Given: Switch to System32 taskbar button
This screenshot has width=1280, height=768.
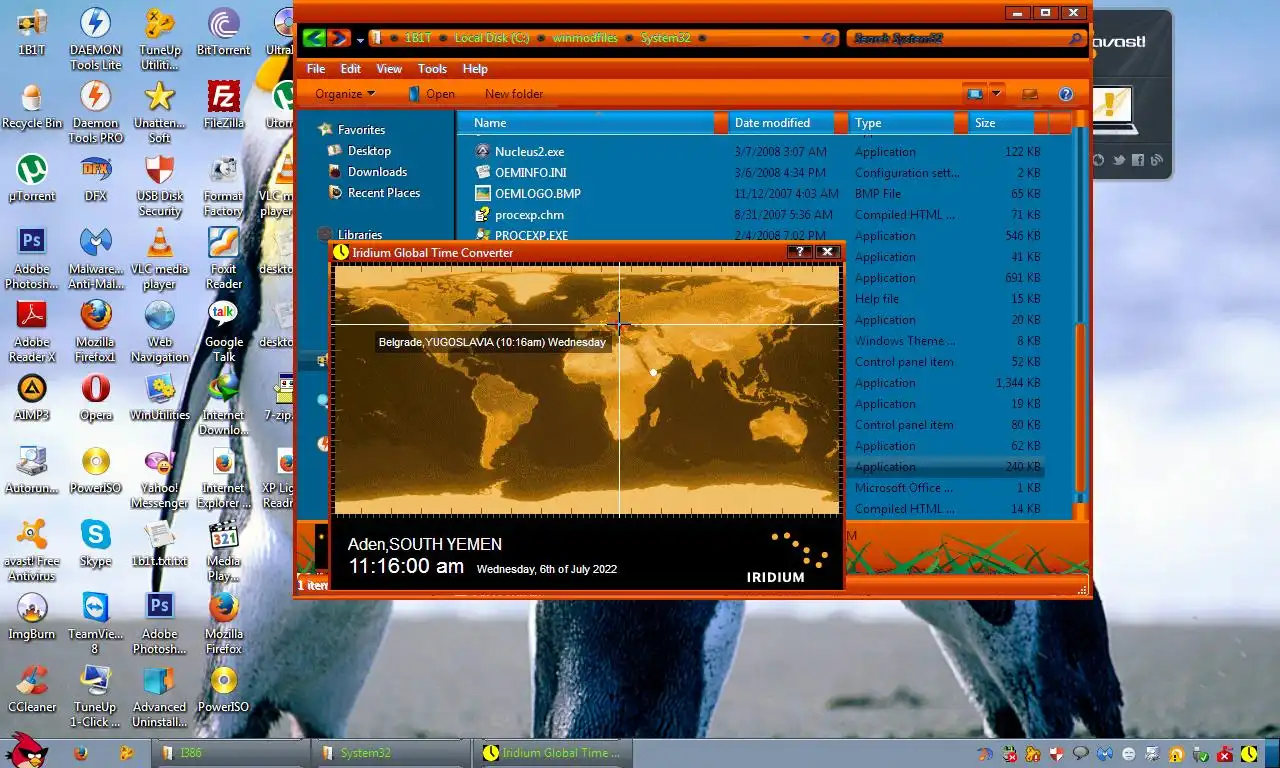Looking at the screenshot, I should pyautogui.click(x=390, y=753).
